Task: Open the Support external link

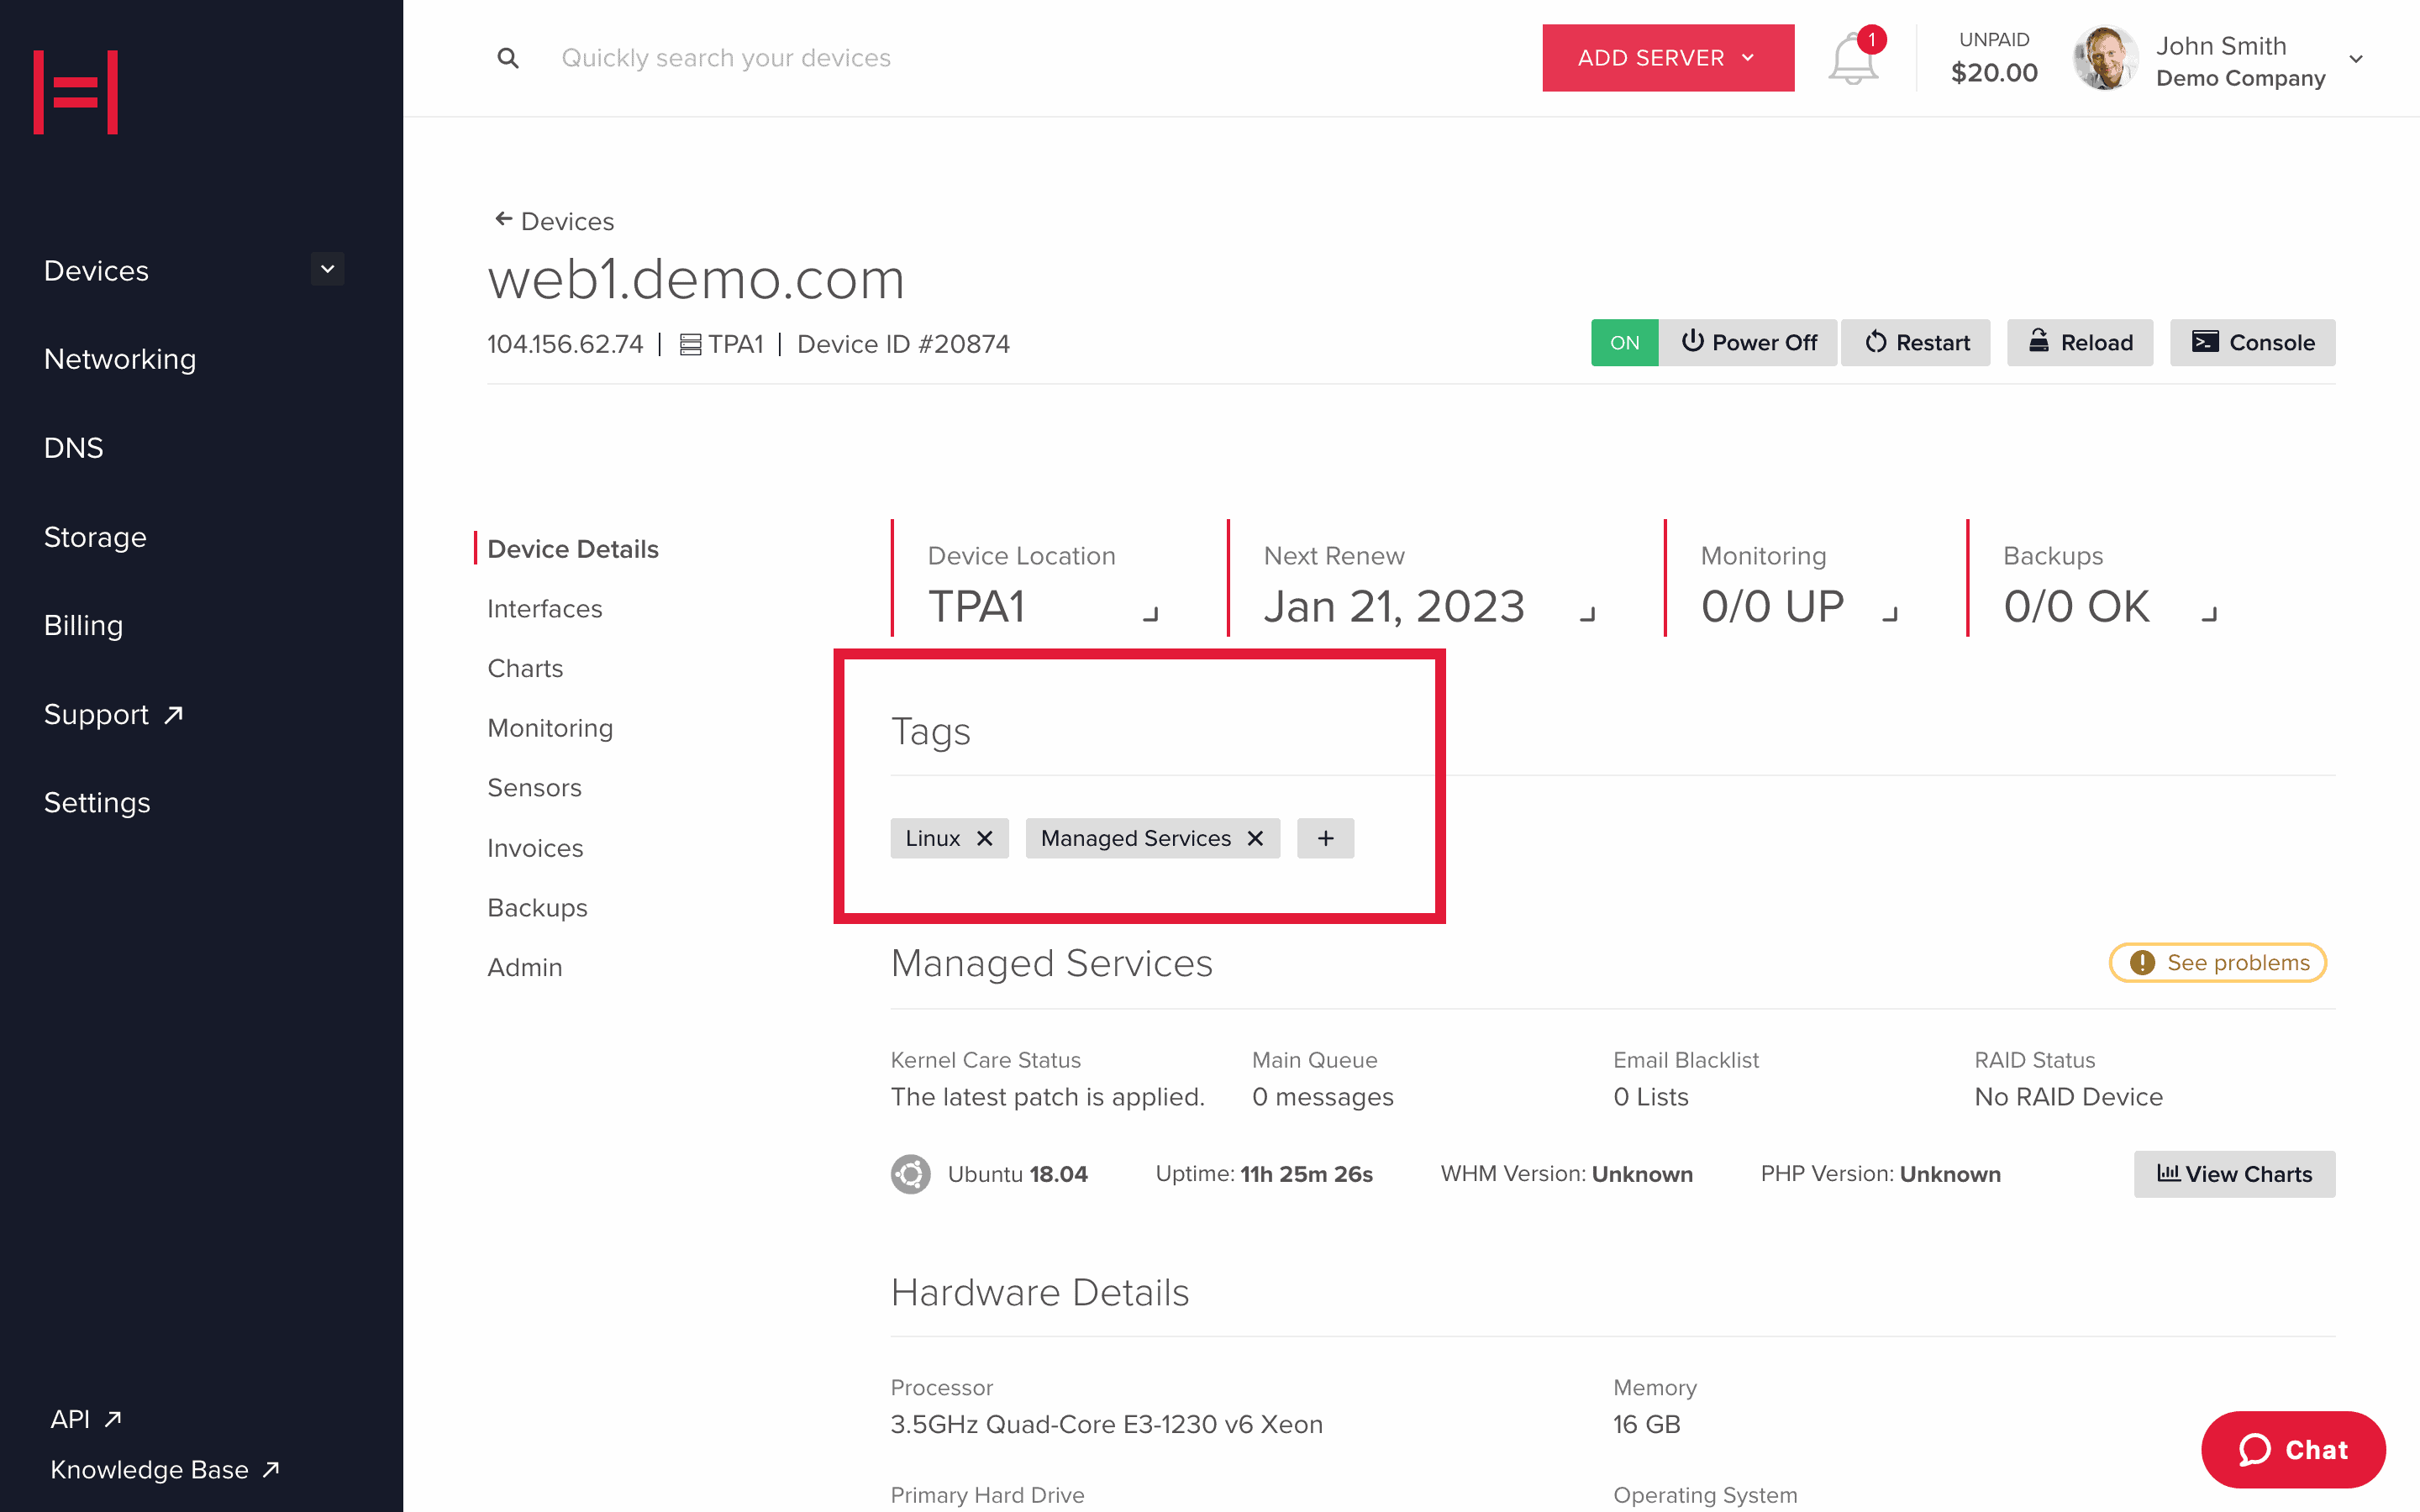Action: pyautogui.click(x=112, y=712)
